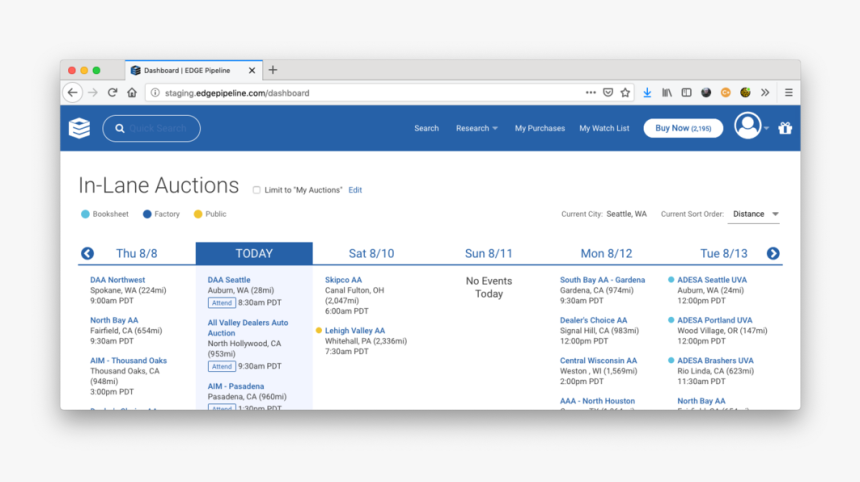Close the Dashboard | EDGE Pipeline tab

pyautogui.click(x=252, y=70)
